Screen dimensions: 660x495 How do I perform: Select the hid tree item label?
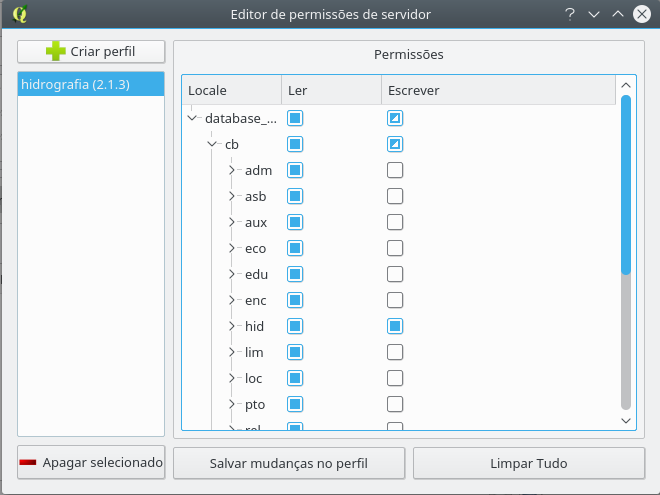pos(254,326)
